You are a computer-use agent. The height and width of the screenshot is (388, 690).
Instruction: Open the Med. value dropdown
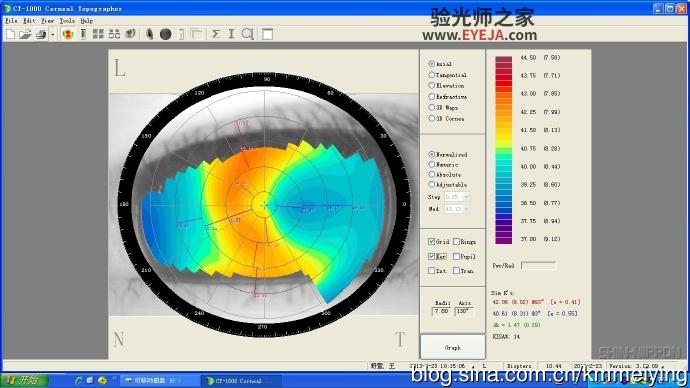[466, 209]
